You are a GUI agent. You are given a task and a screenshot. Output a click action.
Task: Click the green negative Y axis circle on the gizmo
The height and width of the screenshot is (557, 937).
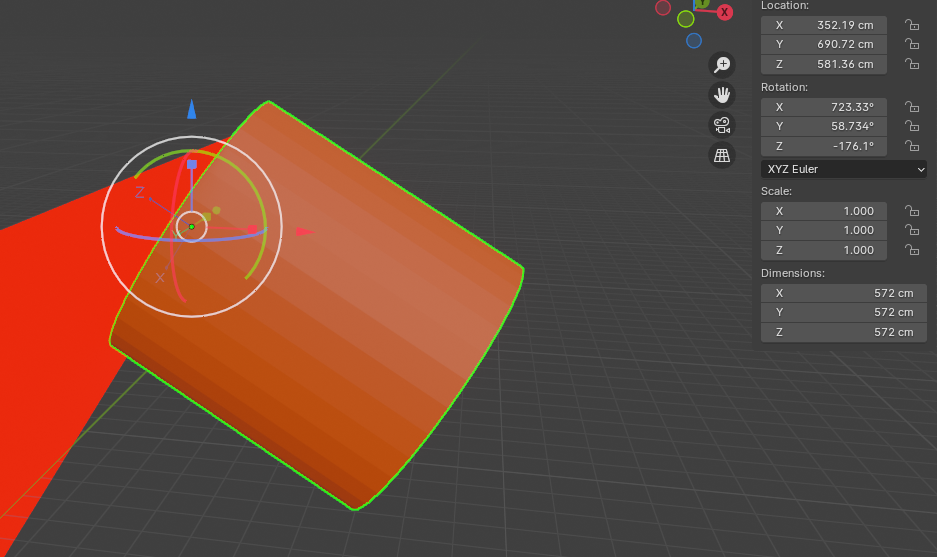pos(685,19)
